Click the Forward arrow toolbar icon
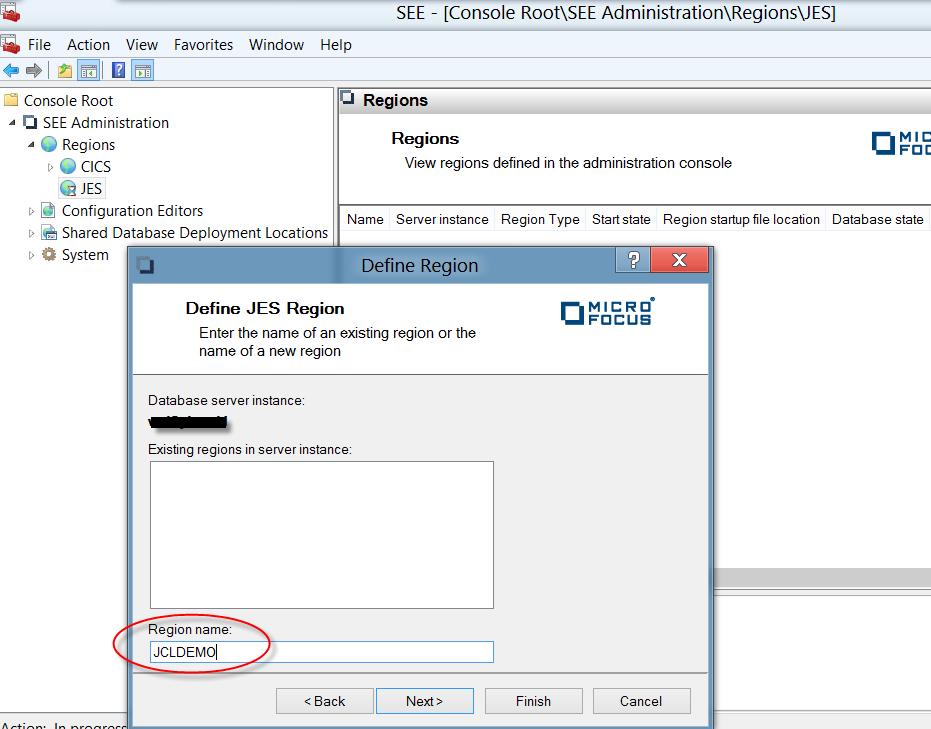This screenshot has width=931, height=729. click(x=34, y=71)
